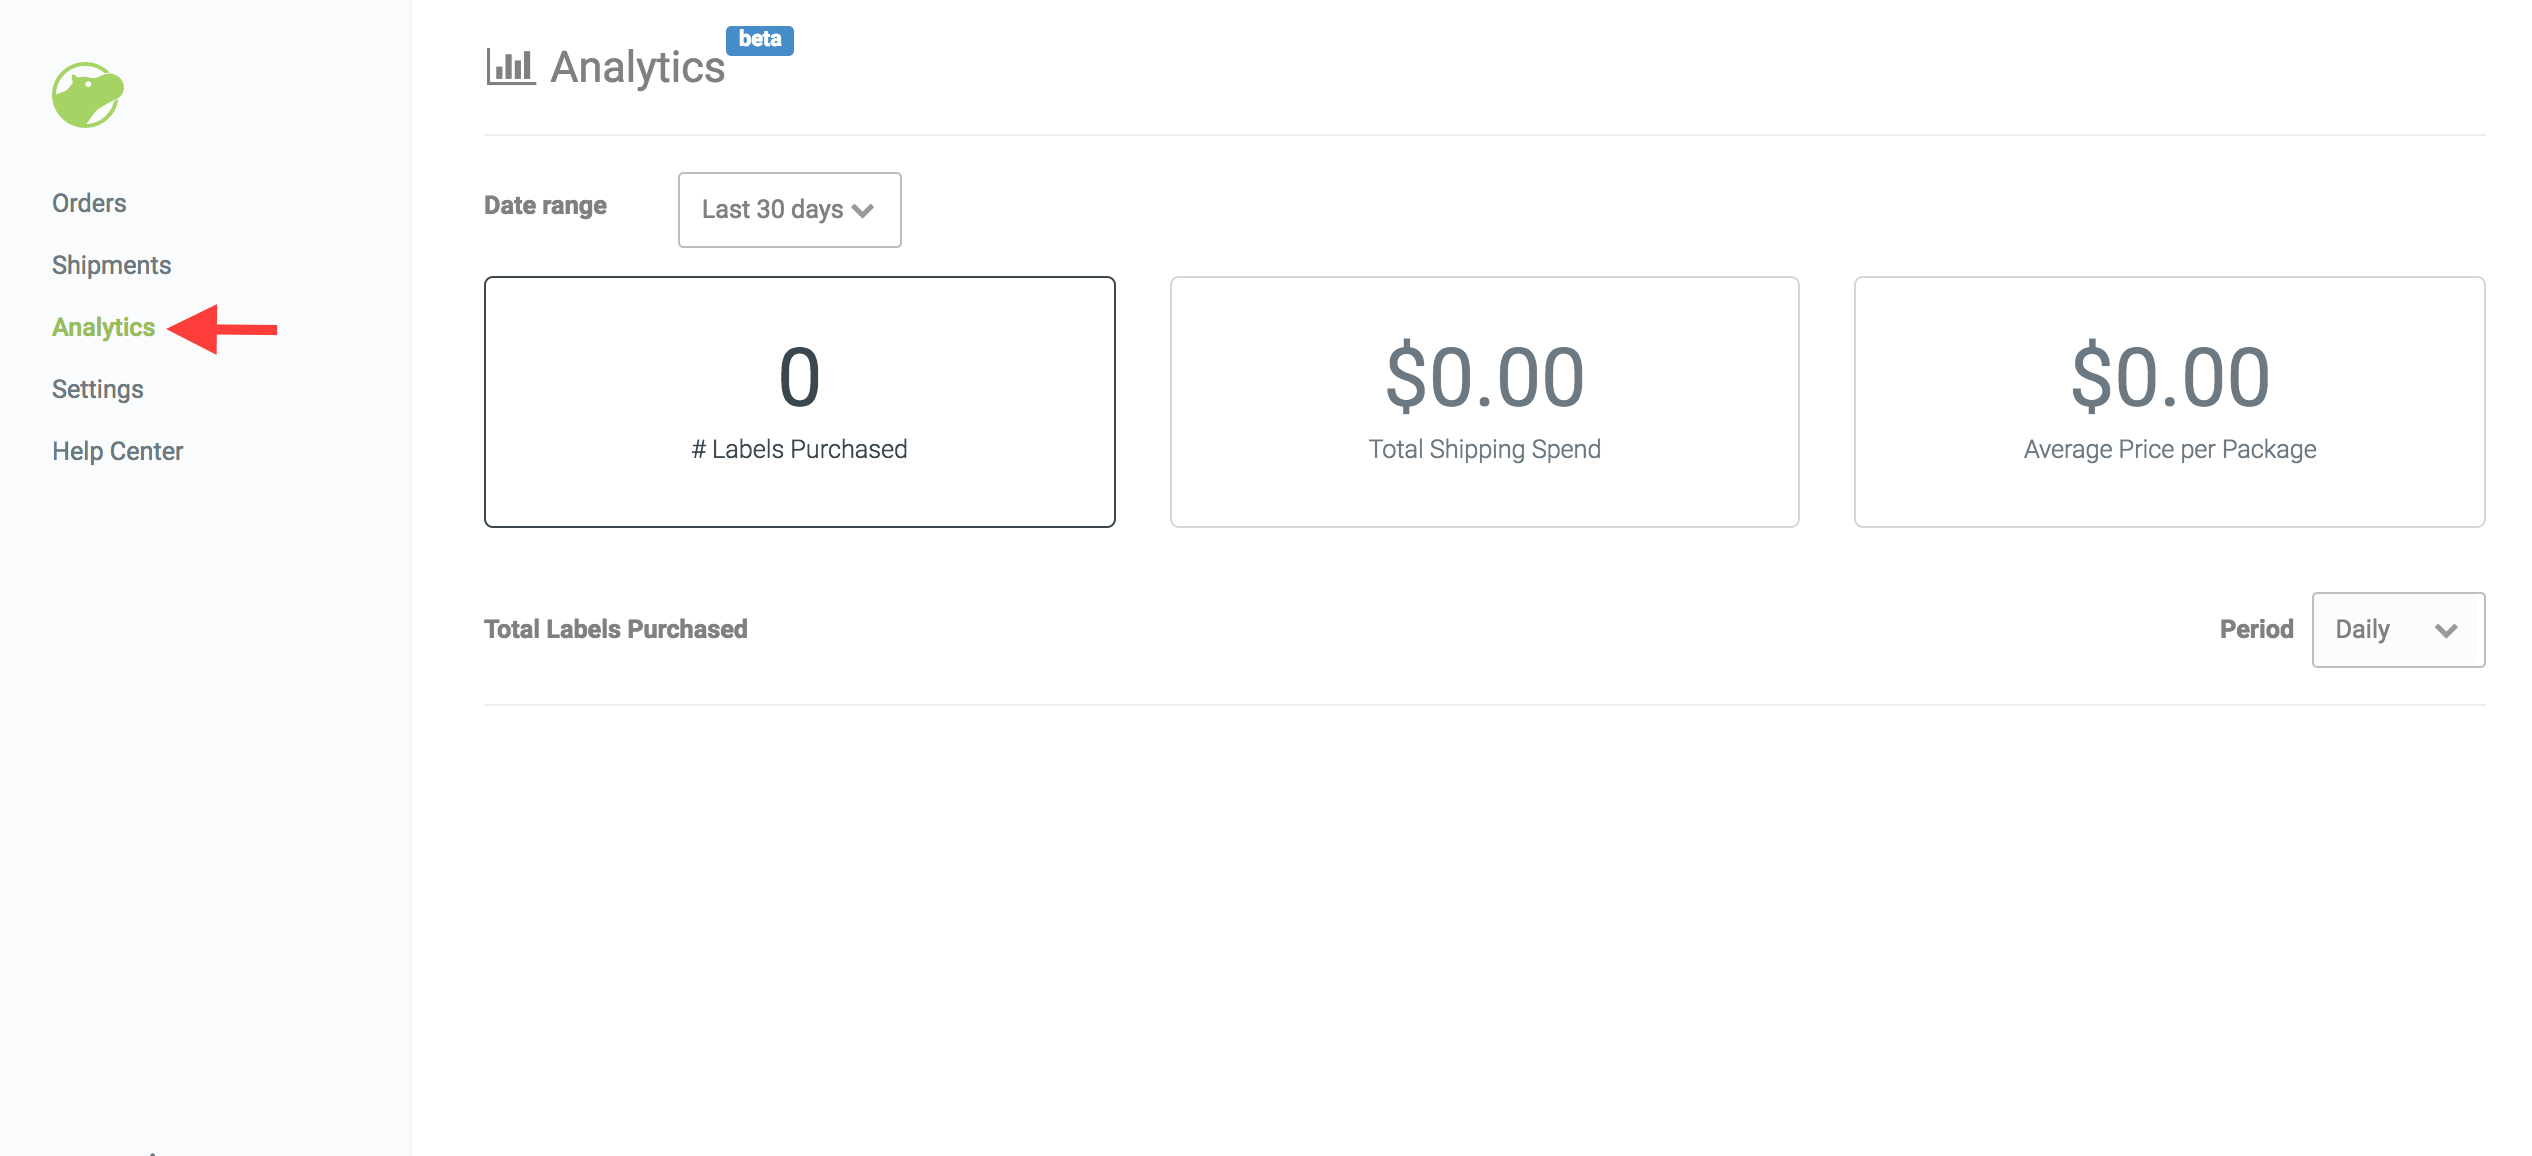Open the Last 30 days dropdown
The width and height of the screenshot is (2532, 1156).
click(790, 210)
